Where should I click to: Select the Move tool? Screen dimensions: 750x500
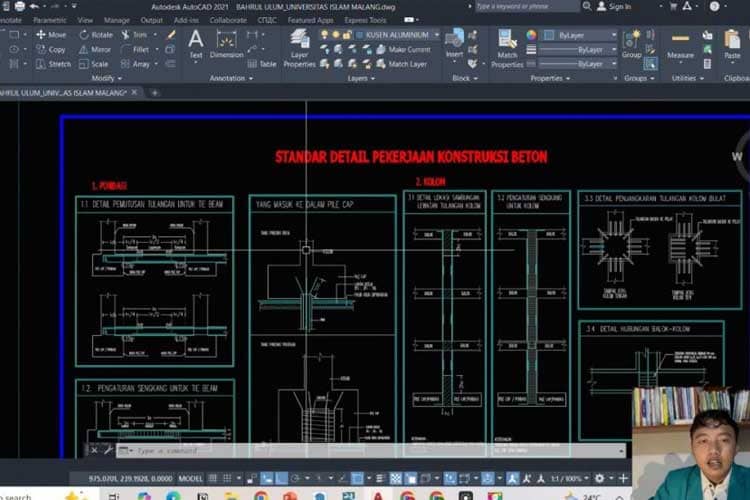[51, 34]
